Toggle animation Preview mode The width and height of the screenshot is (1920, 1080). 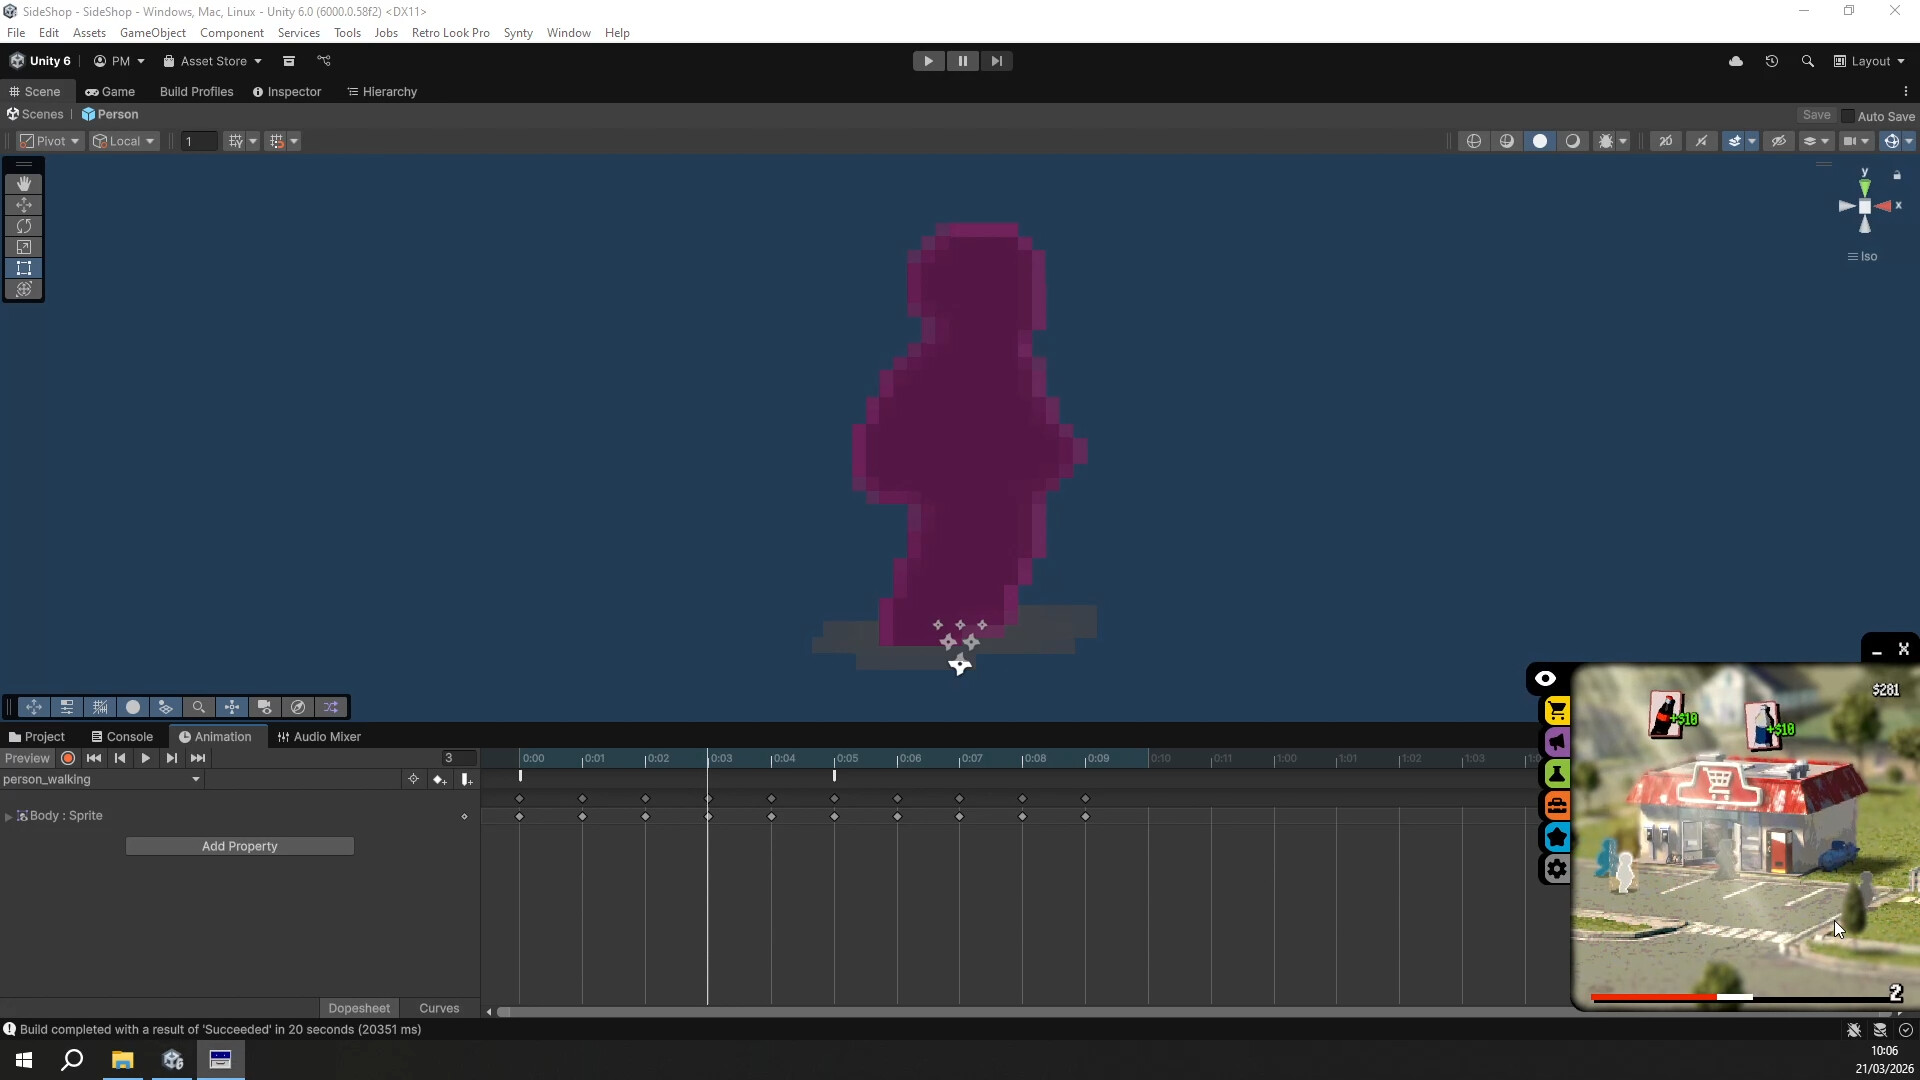coord(27,758)
